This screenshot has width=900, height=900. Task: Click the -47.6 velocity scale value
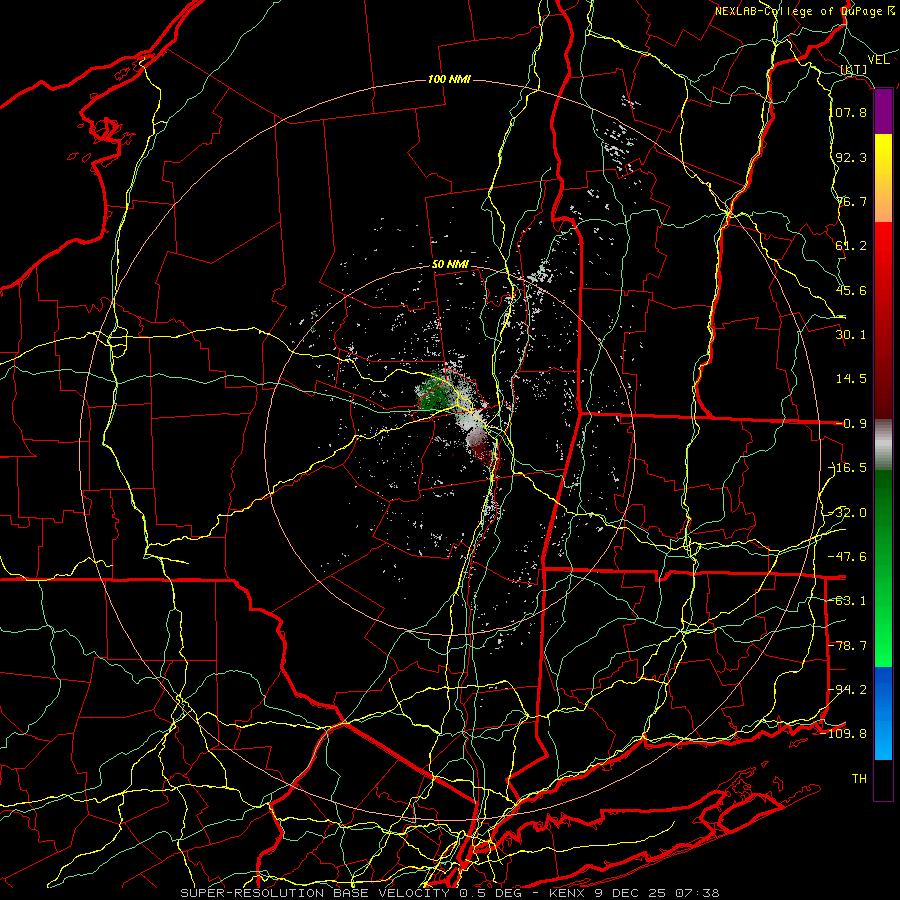(848, 557)
